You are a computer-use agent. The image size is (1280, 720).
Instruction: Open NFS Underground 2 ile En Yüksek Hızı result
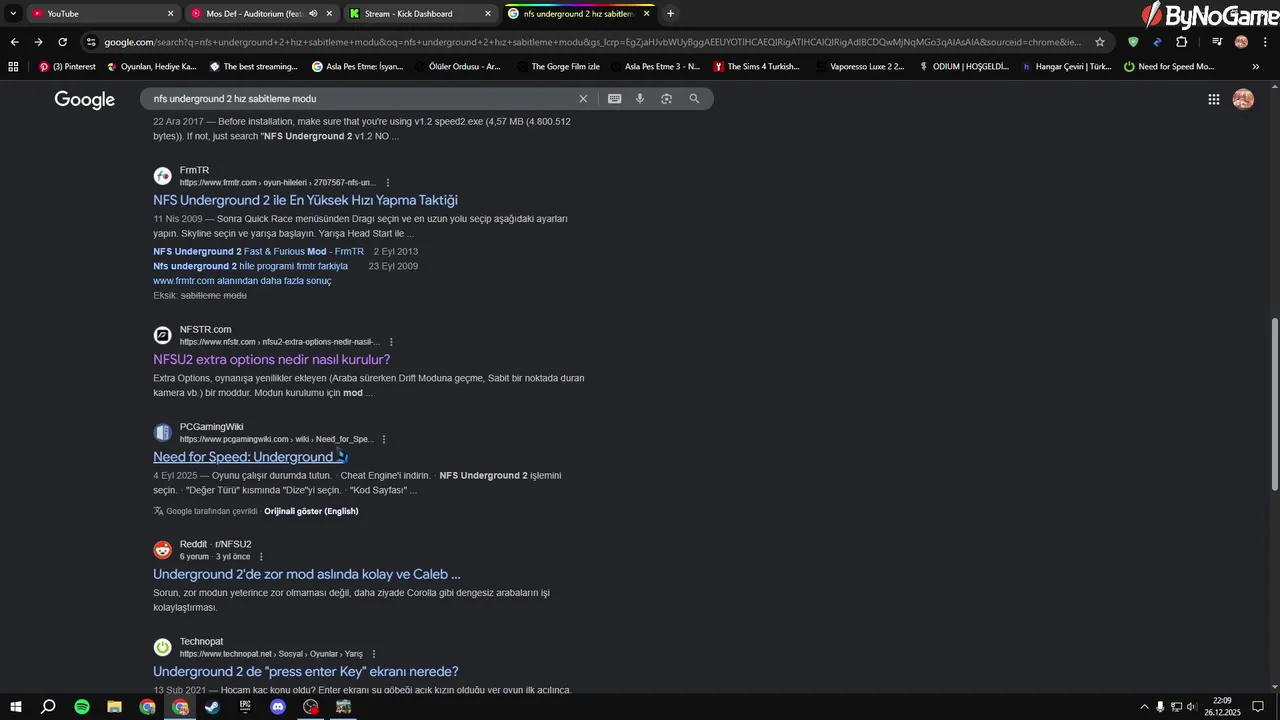(305, 200)
